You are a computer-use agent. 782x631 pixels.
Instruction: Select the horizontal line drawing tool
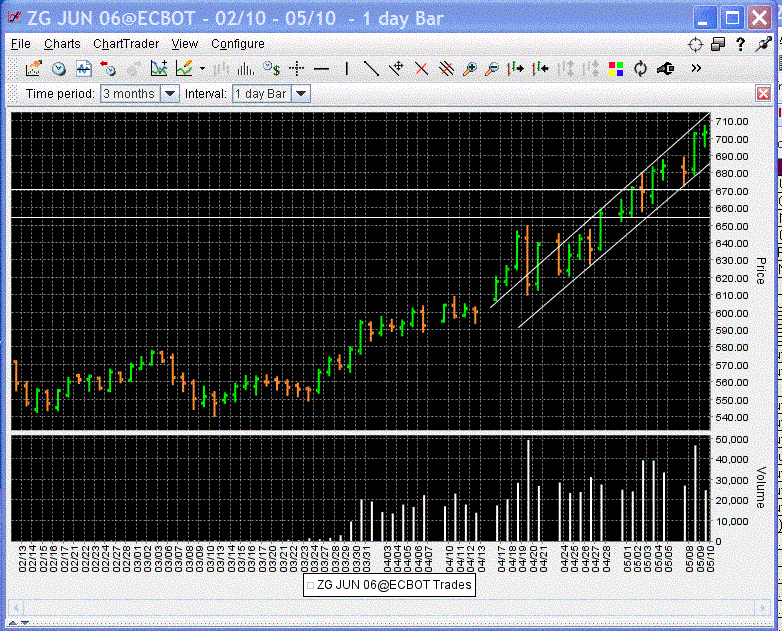pos(321,68)
